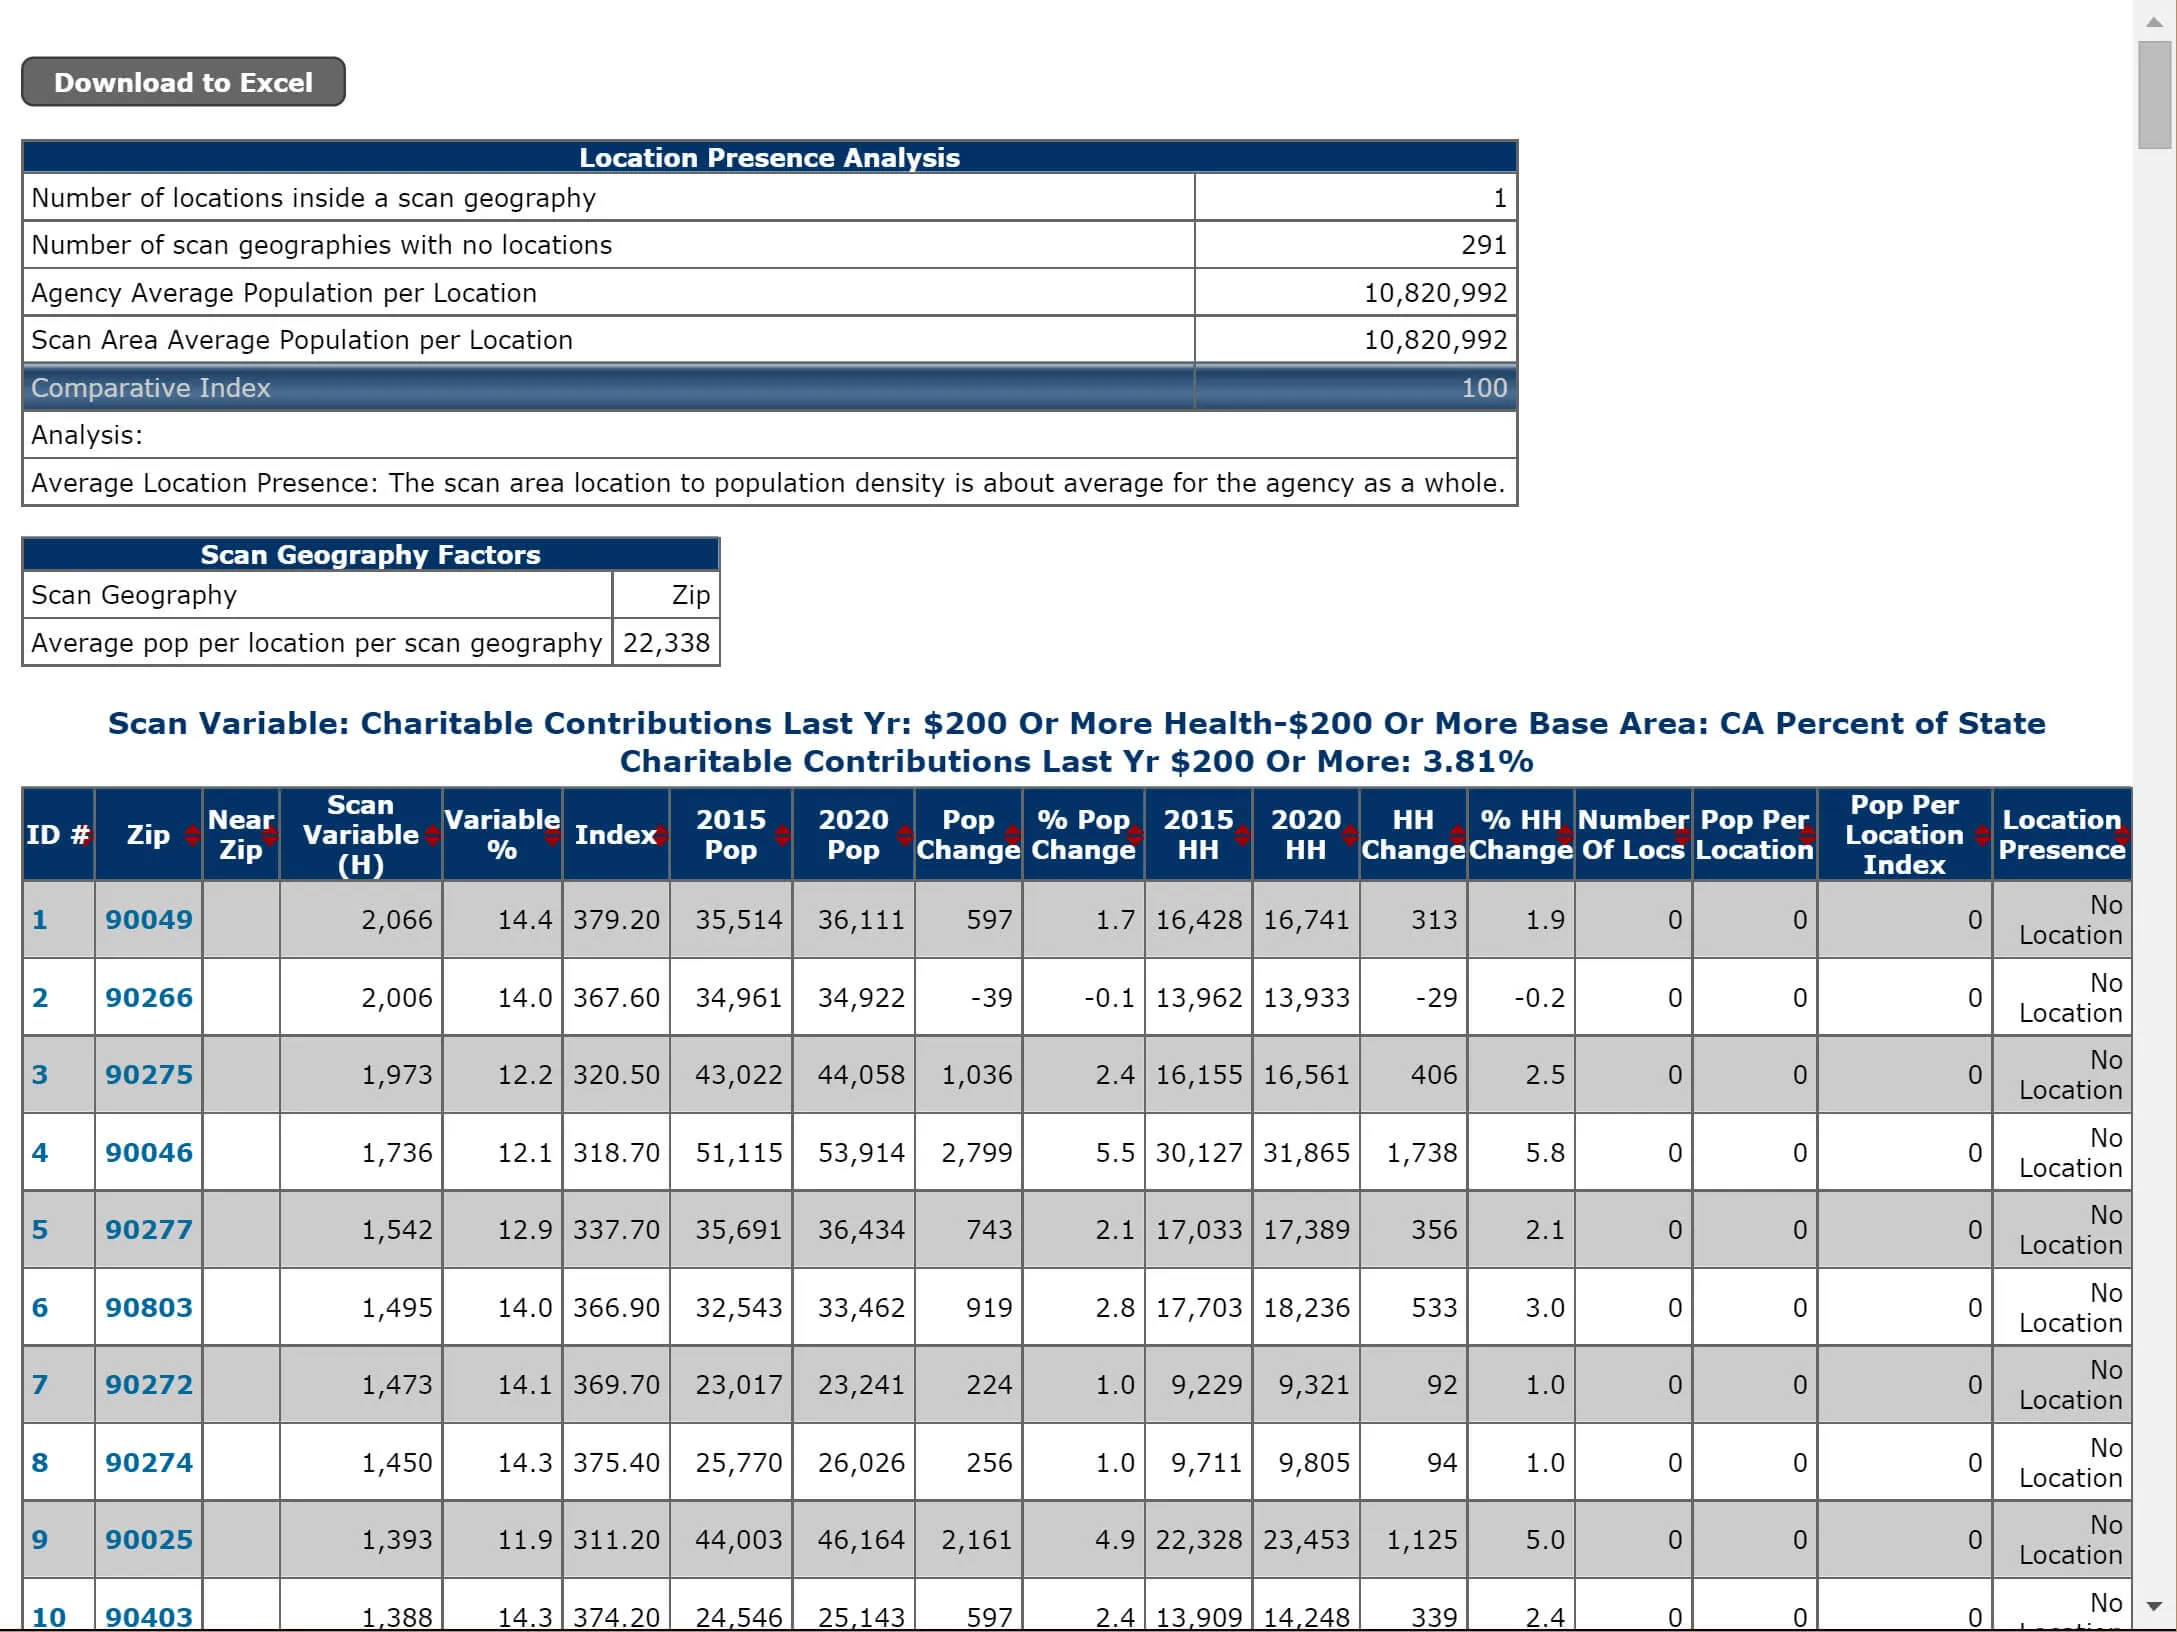
Task: Sort by HH Change sort arrows
Action: pyautogui.click(x=1457, y=835)
